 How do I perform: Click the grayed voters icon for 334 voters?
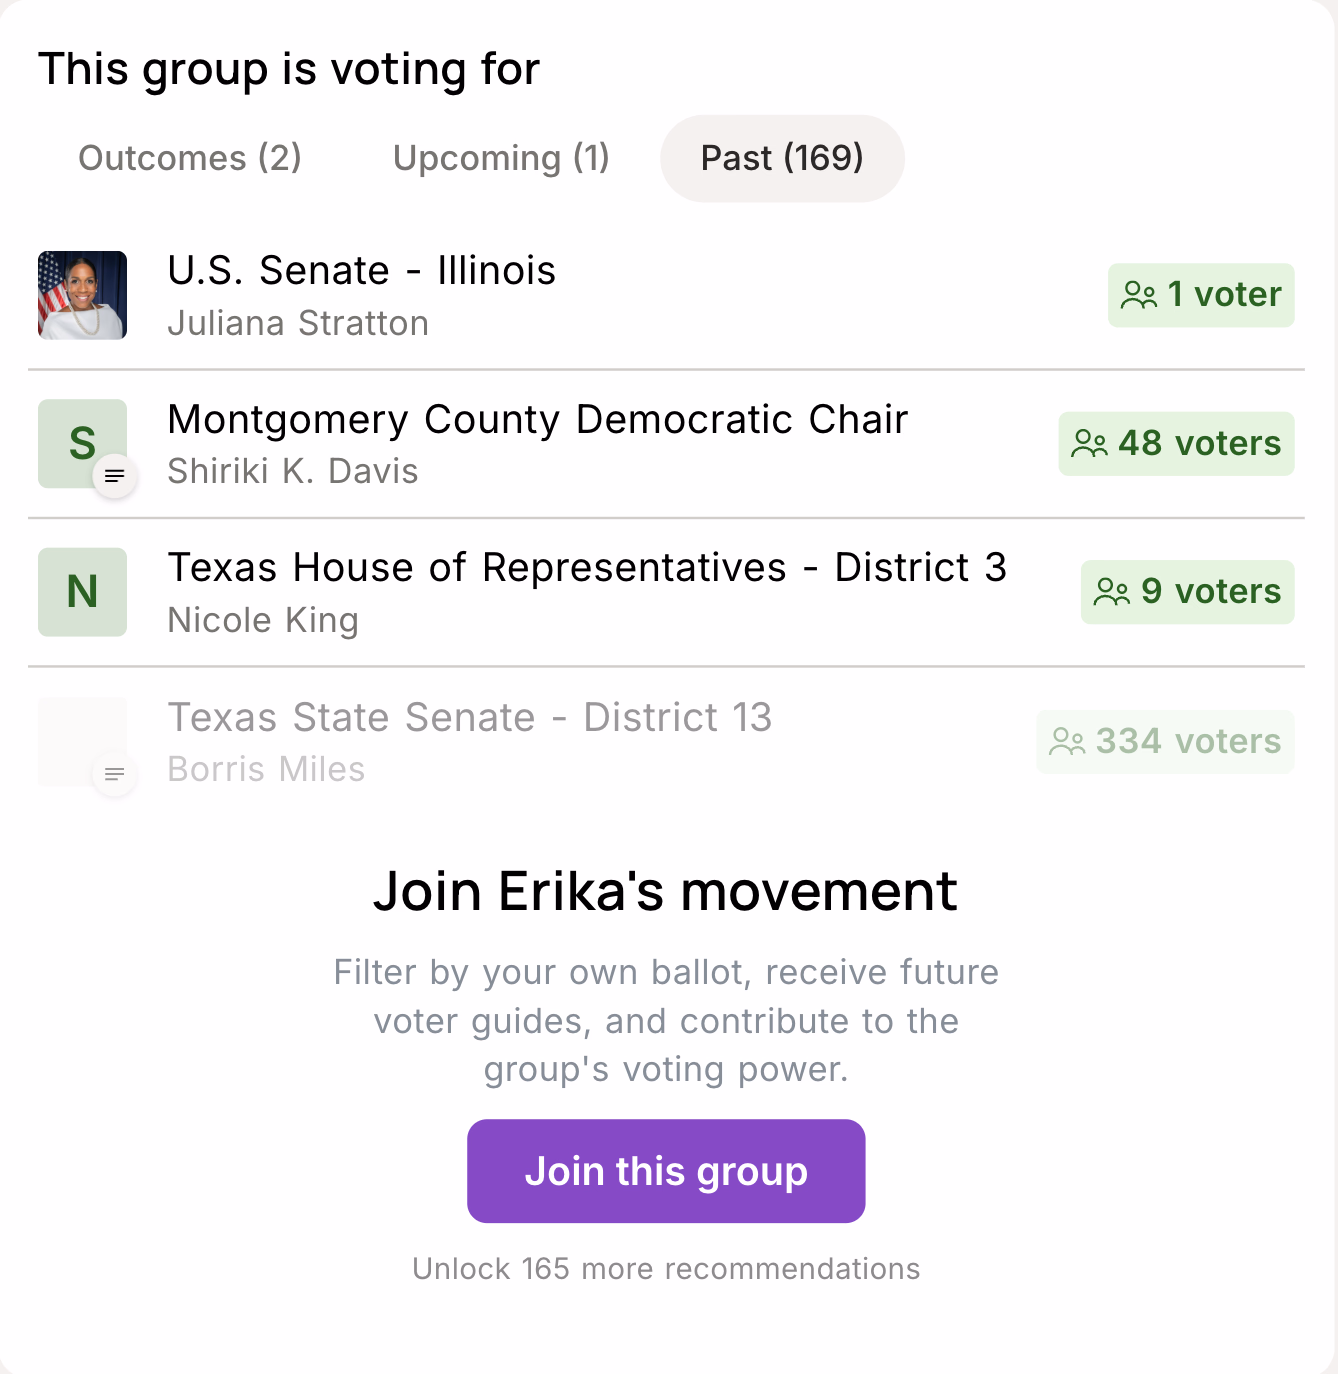(x=1068, y=741)
